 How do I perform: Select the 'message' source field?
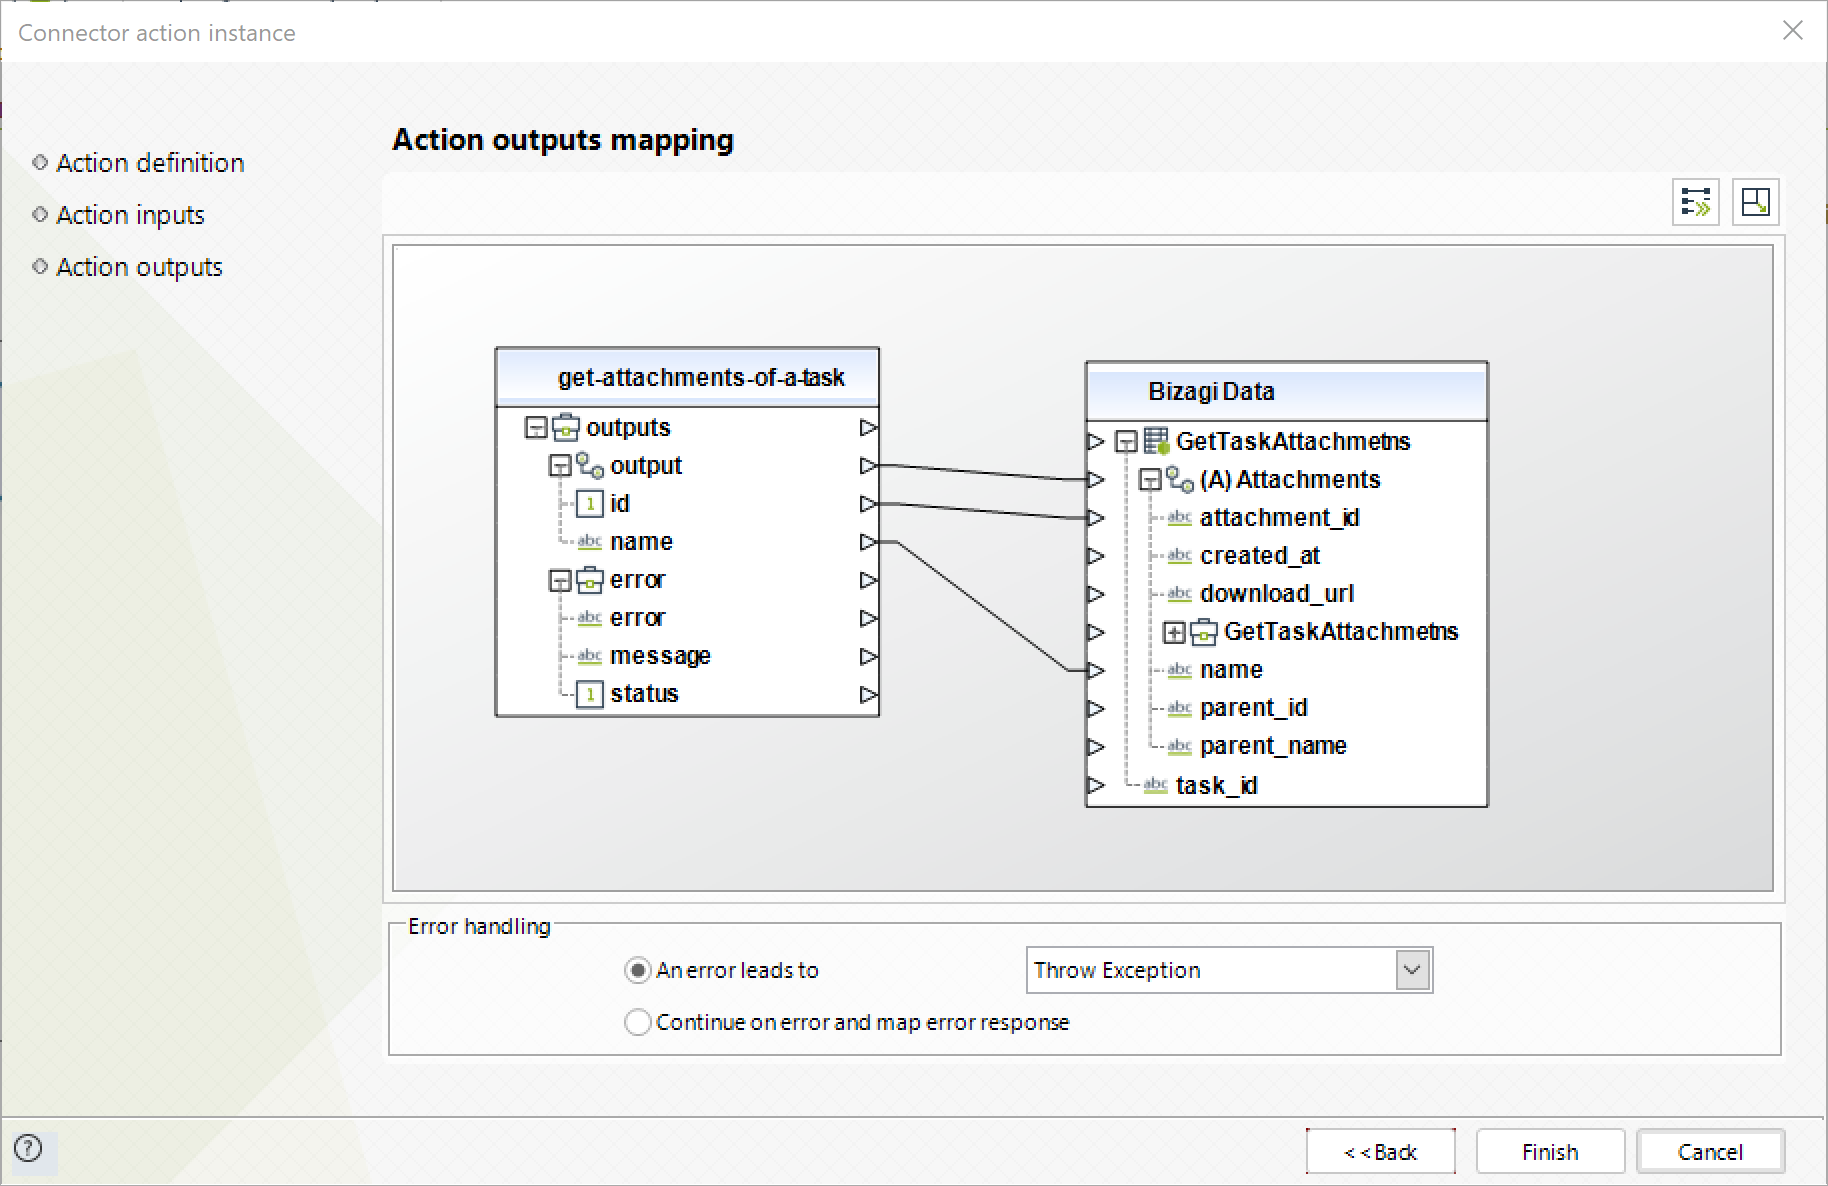point(660,656)
